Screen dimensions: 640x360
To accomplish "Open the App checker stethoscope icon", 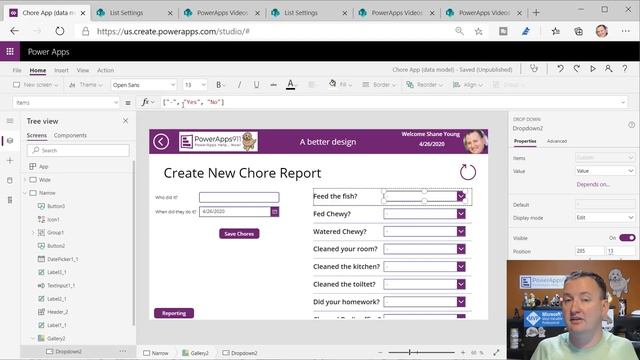I will pyautogui.click(x=534, y=69).
